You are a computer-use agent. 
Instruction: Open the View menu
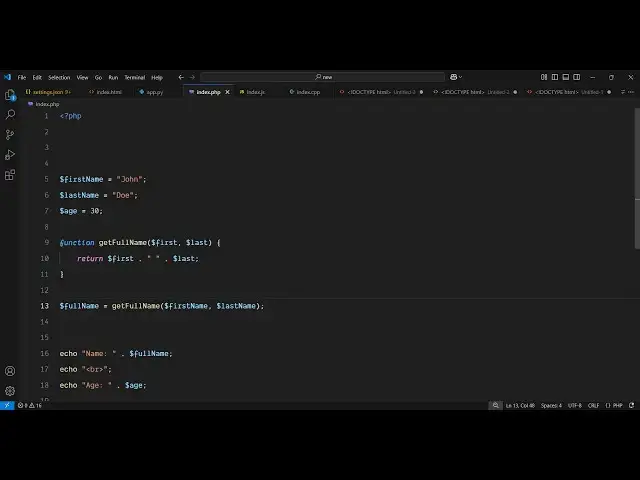[82, 78]
